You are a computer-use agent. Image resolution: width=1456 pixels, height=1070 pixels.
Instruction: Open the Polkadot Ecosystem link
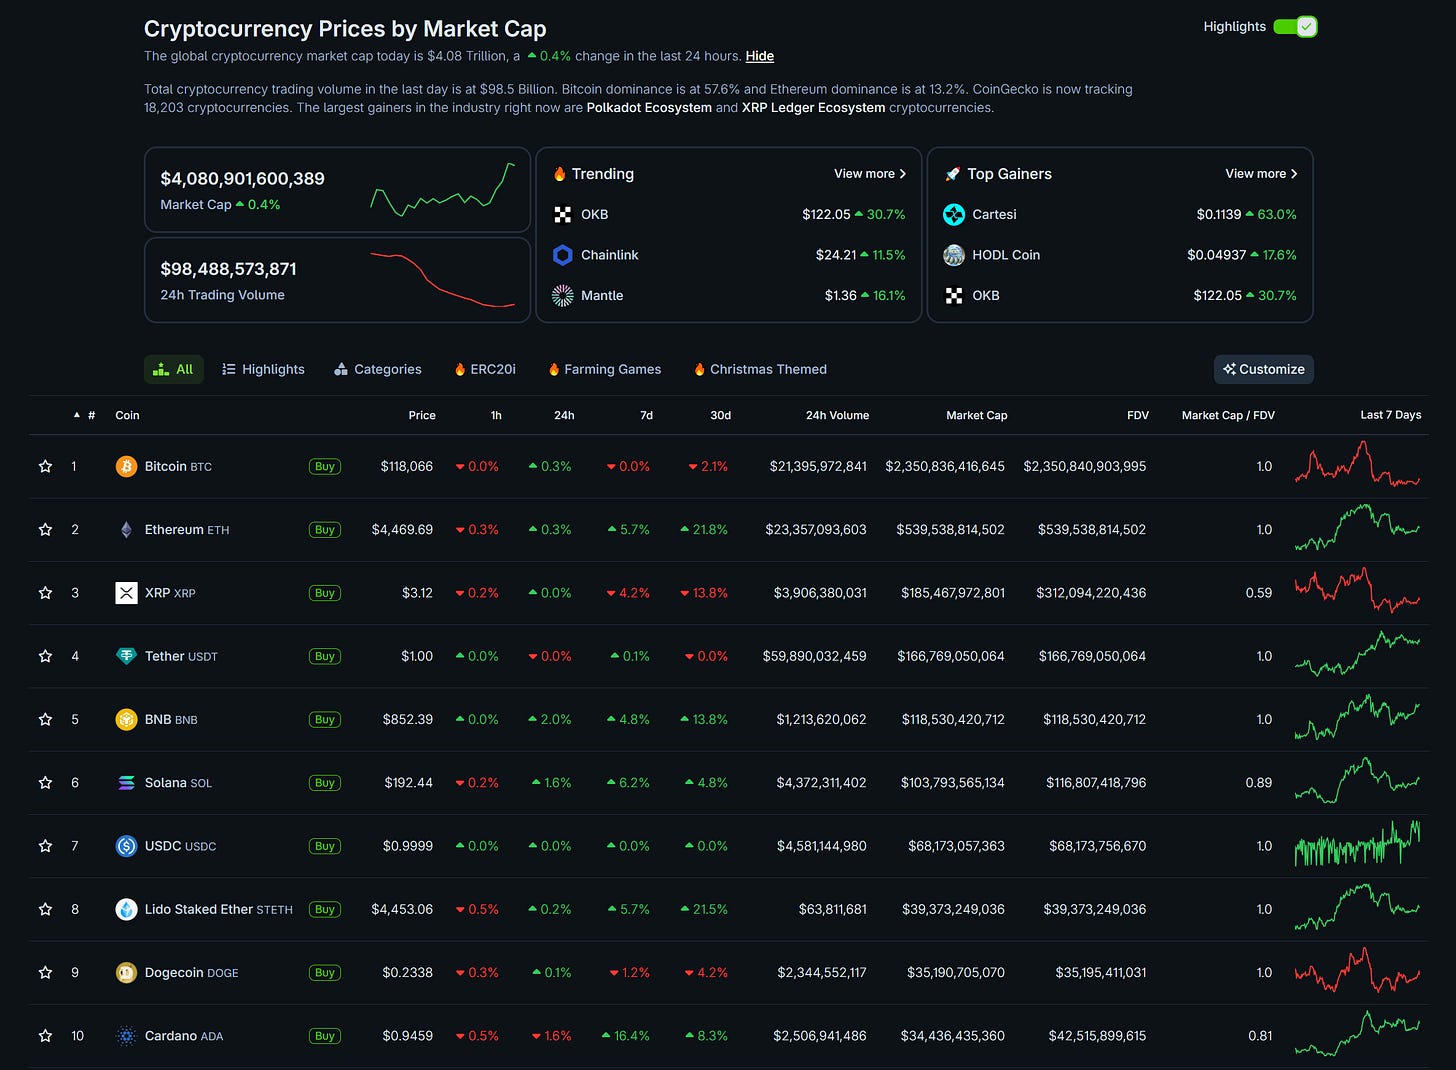(x=649, y=107)
